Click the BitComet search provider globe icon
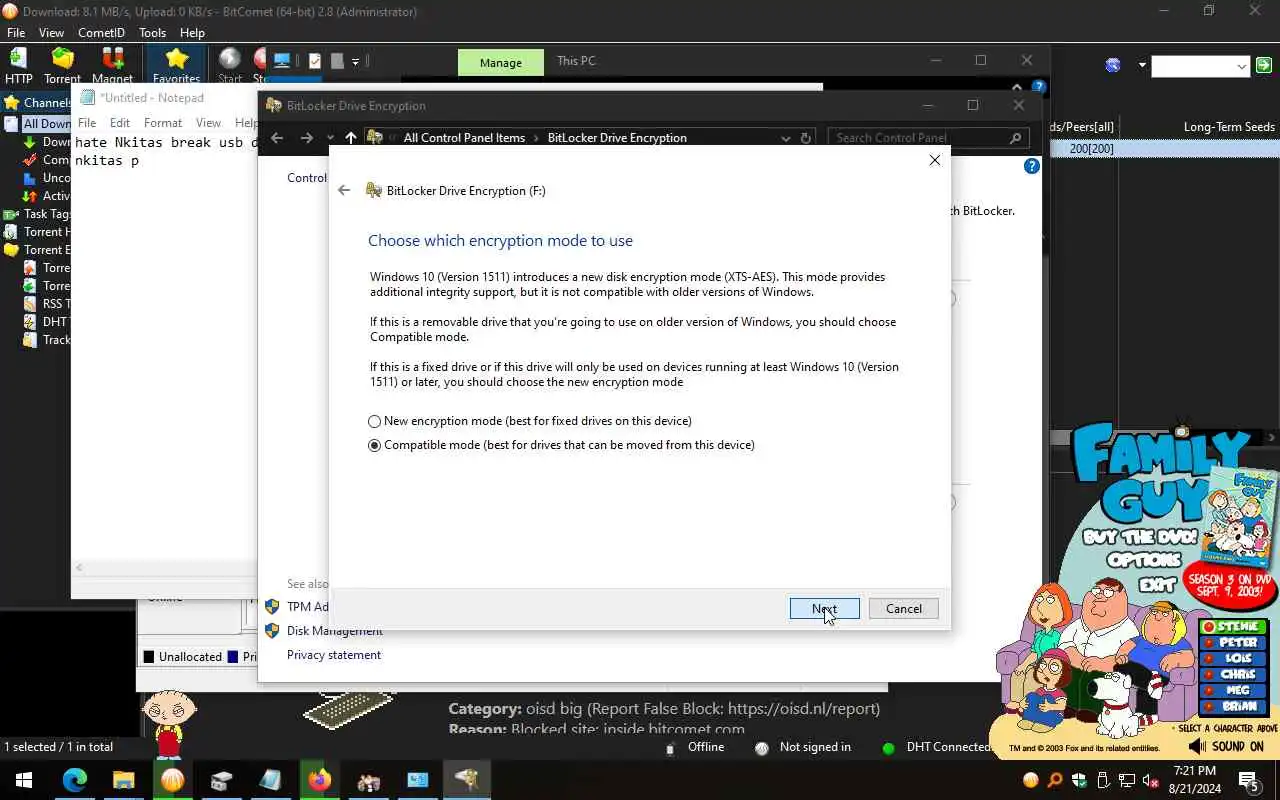Viewport: 1280px width, 800px height. pos(1113,66)
